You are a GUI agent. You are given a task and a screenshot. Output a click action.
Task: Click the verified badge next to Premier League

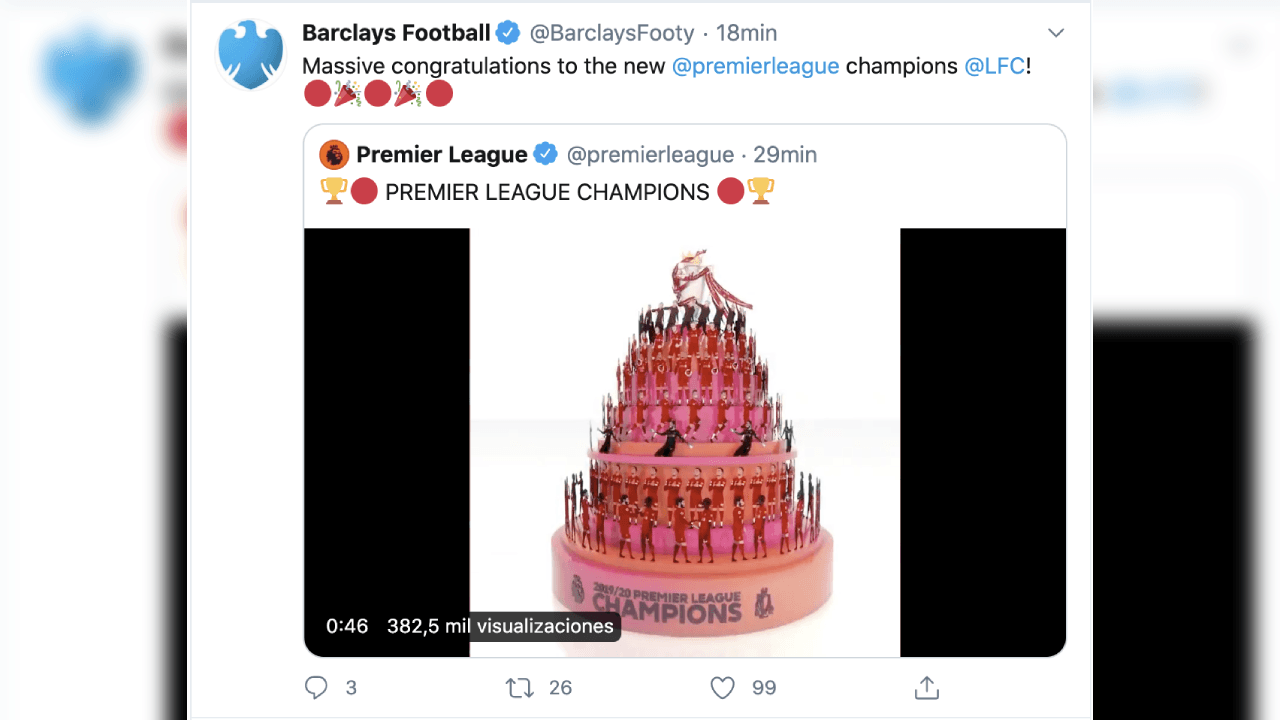[546, 154]
